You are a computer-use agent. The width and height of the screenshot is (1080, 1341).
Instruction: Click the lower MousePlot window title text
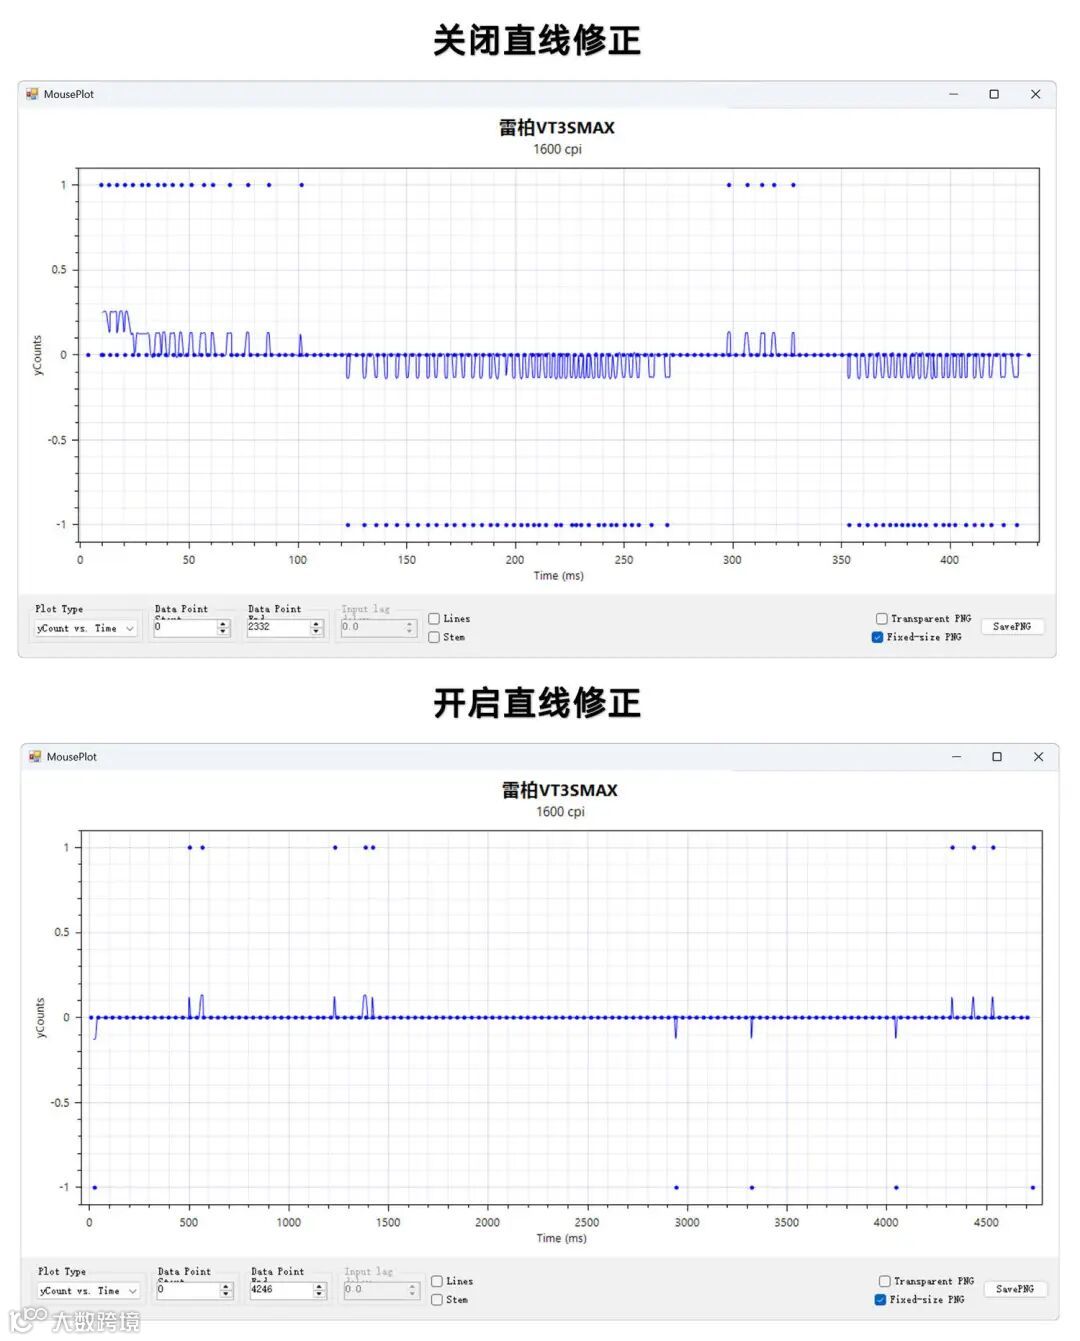click(x=71, y=757)
